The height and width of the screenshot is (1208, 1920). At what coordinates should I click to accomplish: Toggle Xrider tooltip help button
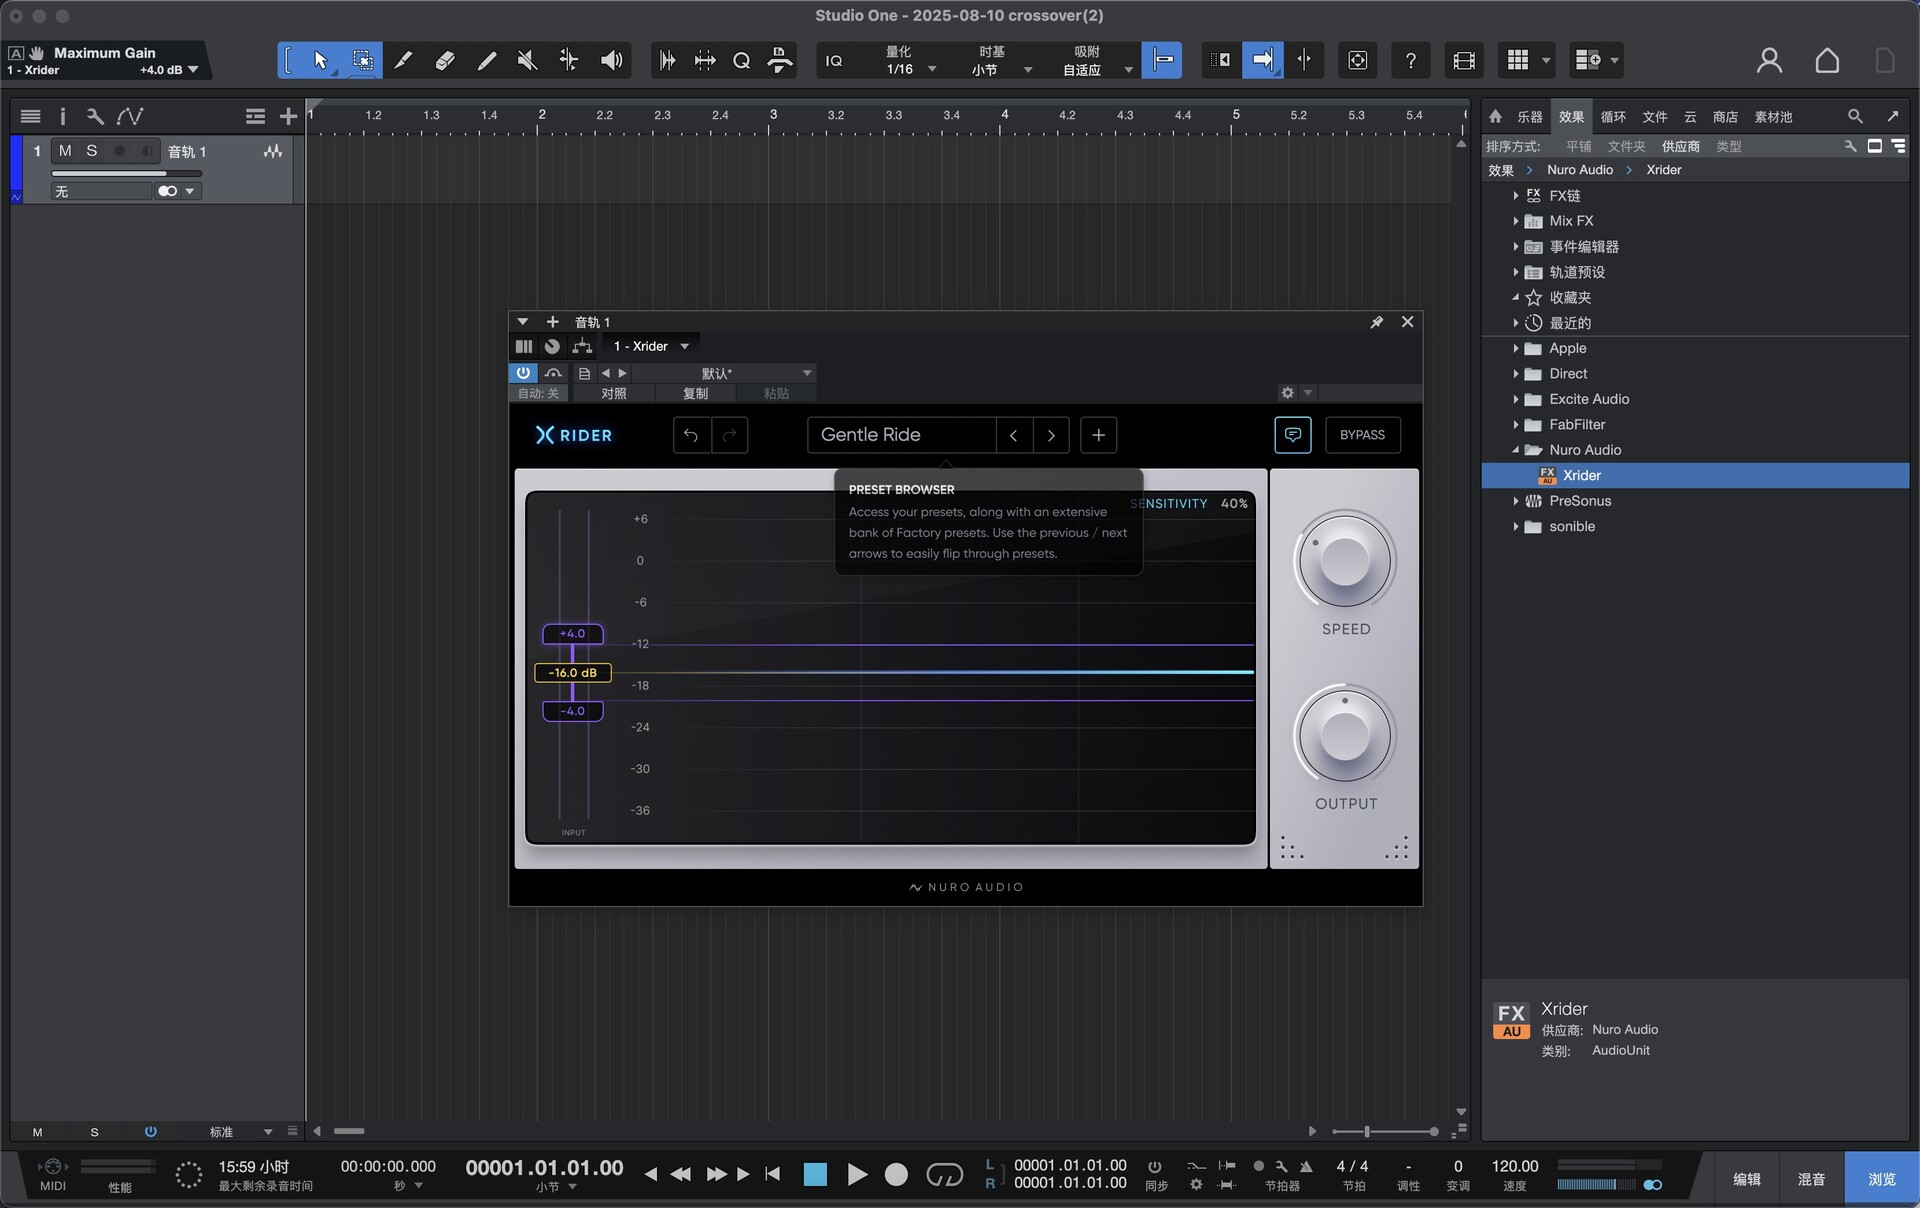click(1293, 435)
